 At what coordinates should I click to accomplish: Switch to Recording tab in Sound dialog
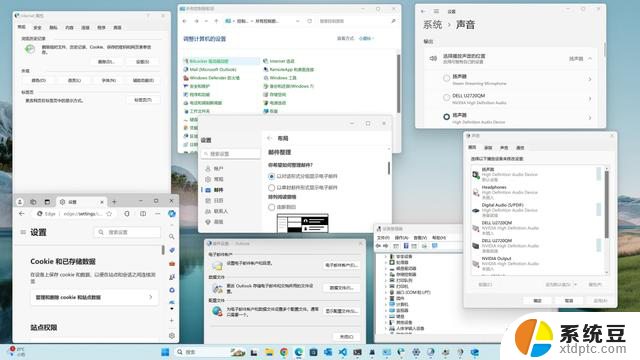click(488, 147)
